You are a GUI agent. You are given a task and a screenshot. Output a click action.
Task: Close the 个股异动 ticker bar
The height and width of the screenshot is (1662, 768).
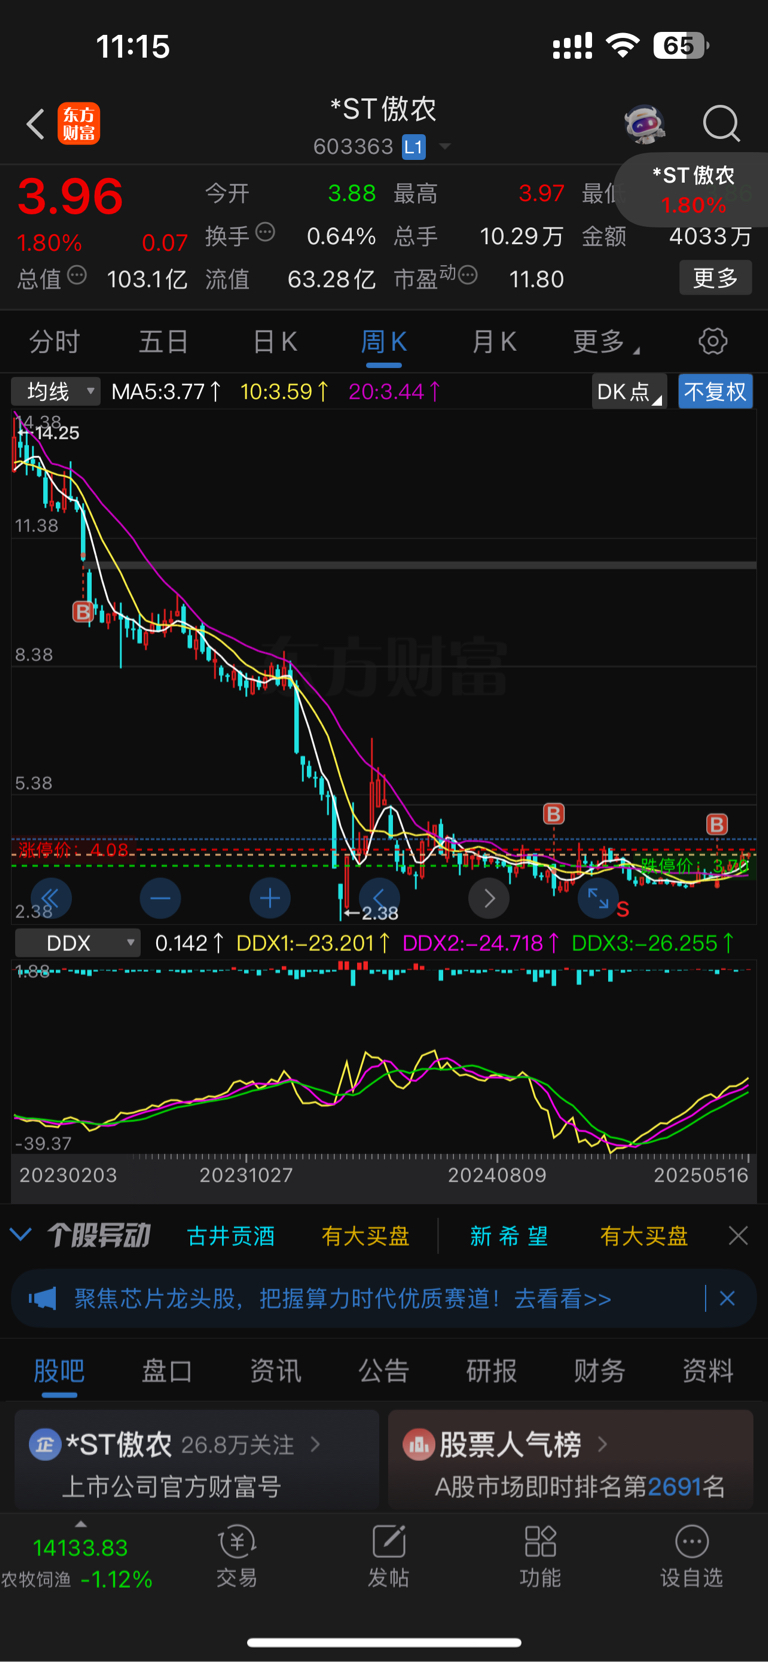point(738,1236)
